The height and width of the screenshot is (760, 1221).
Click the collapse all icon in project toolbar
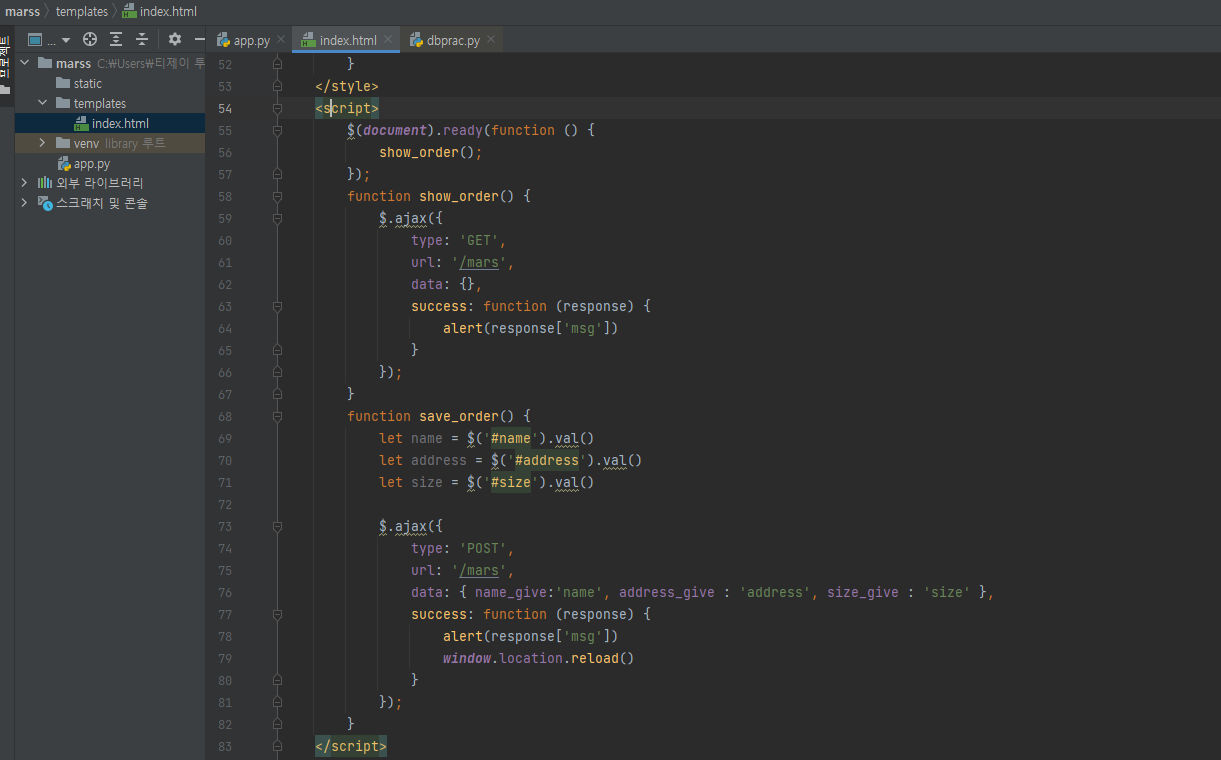coord(142,39)
